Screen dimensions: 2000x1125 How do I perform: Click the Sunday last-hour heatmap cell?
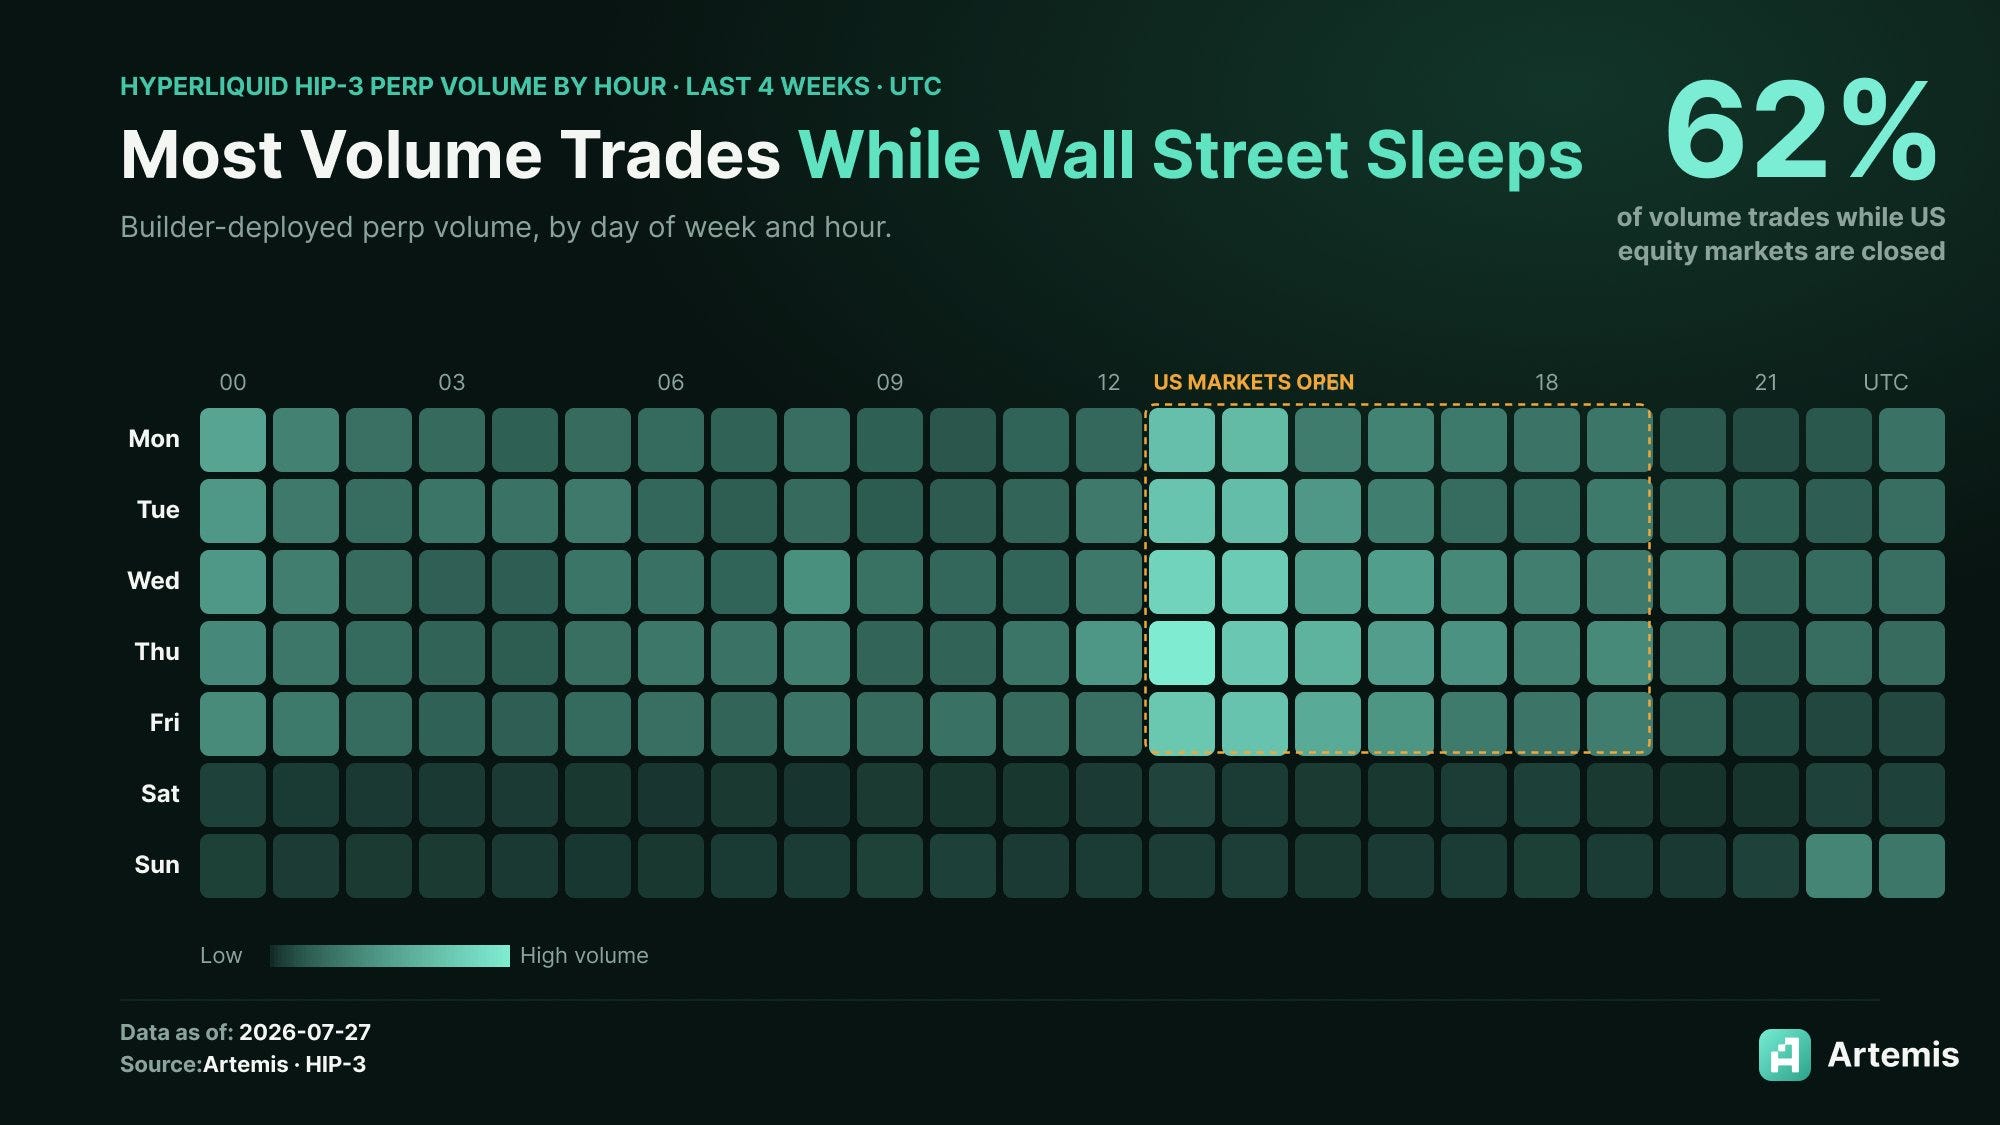(x=1912, y=866)
